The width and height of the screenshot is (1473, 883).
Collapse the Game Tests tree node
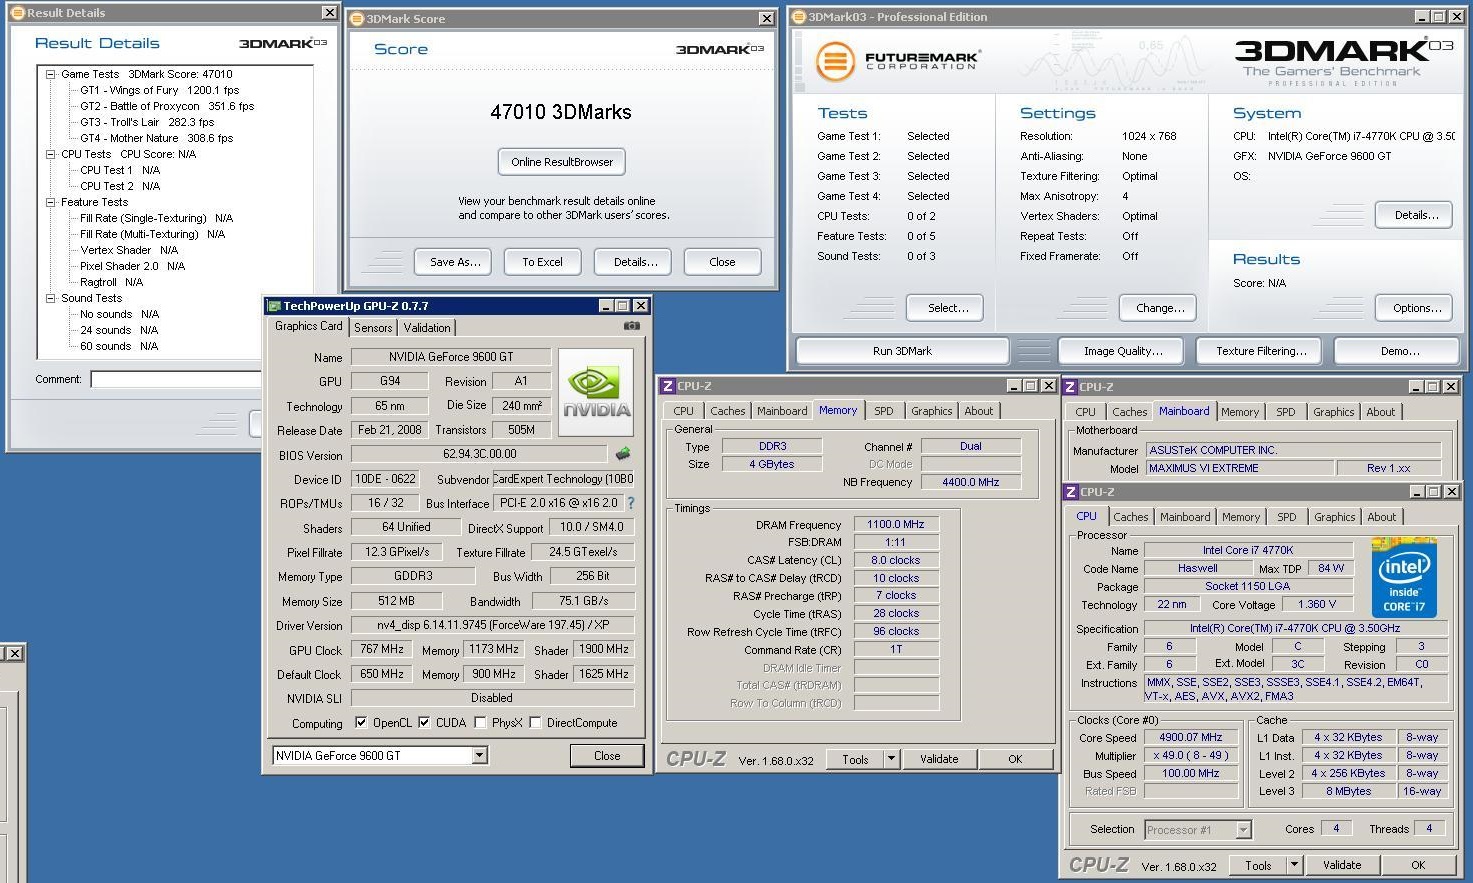[x=50, y=74]
